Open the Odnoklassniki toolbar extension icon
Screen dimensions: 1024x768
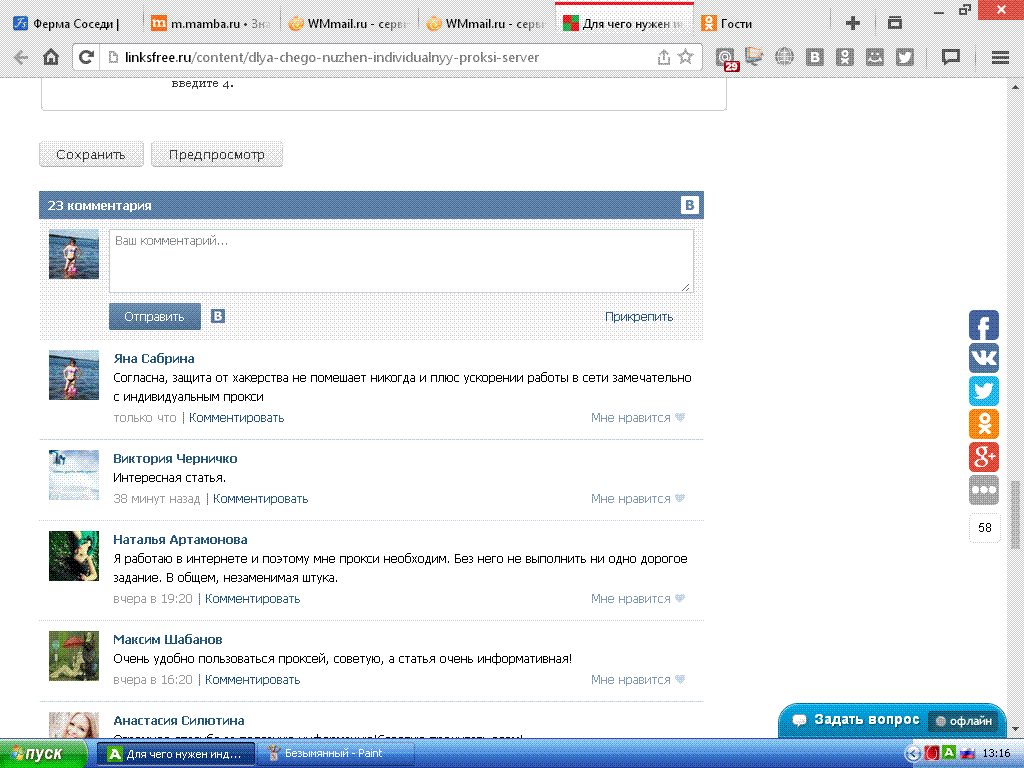(x=844, y=57)
